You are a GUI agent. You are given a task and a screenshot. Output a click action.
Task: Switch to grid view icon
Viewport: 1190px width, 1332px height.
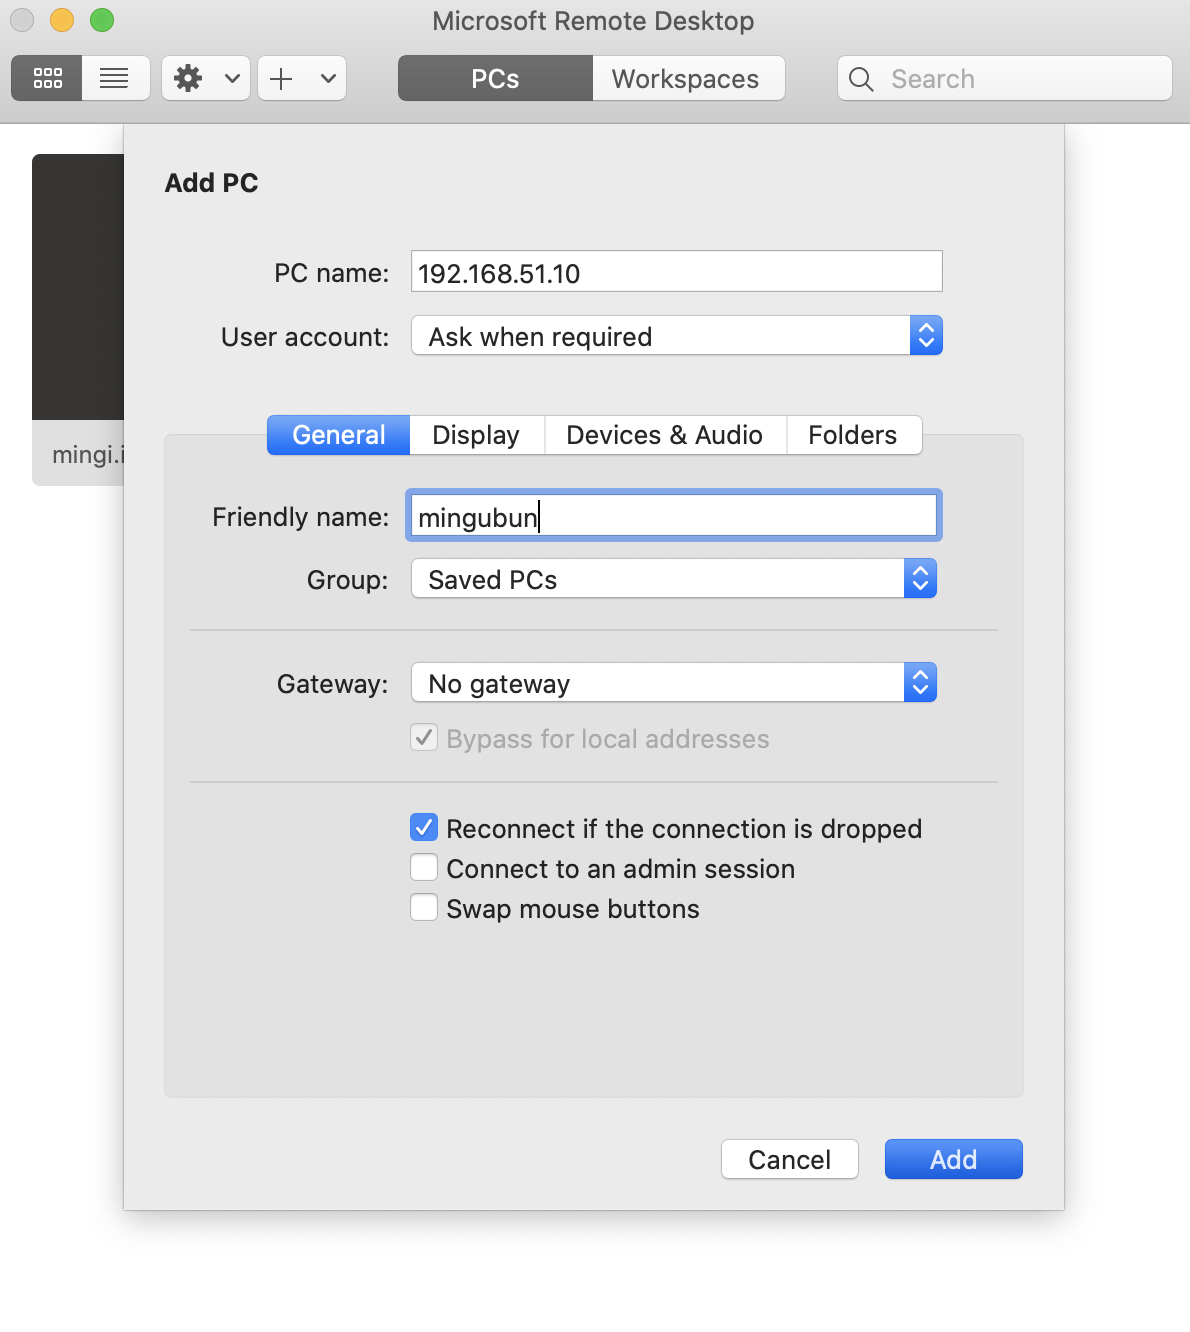click(47, 78)
